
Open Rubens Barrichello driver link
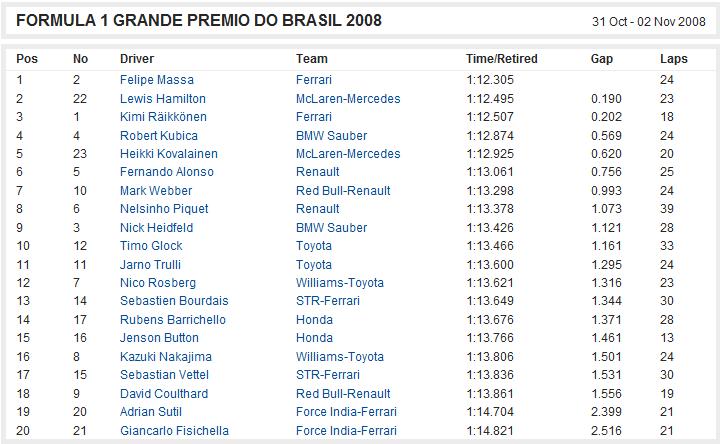(x=173, y=320)
